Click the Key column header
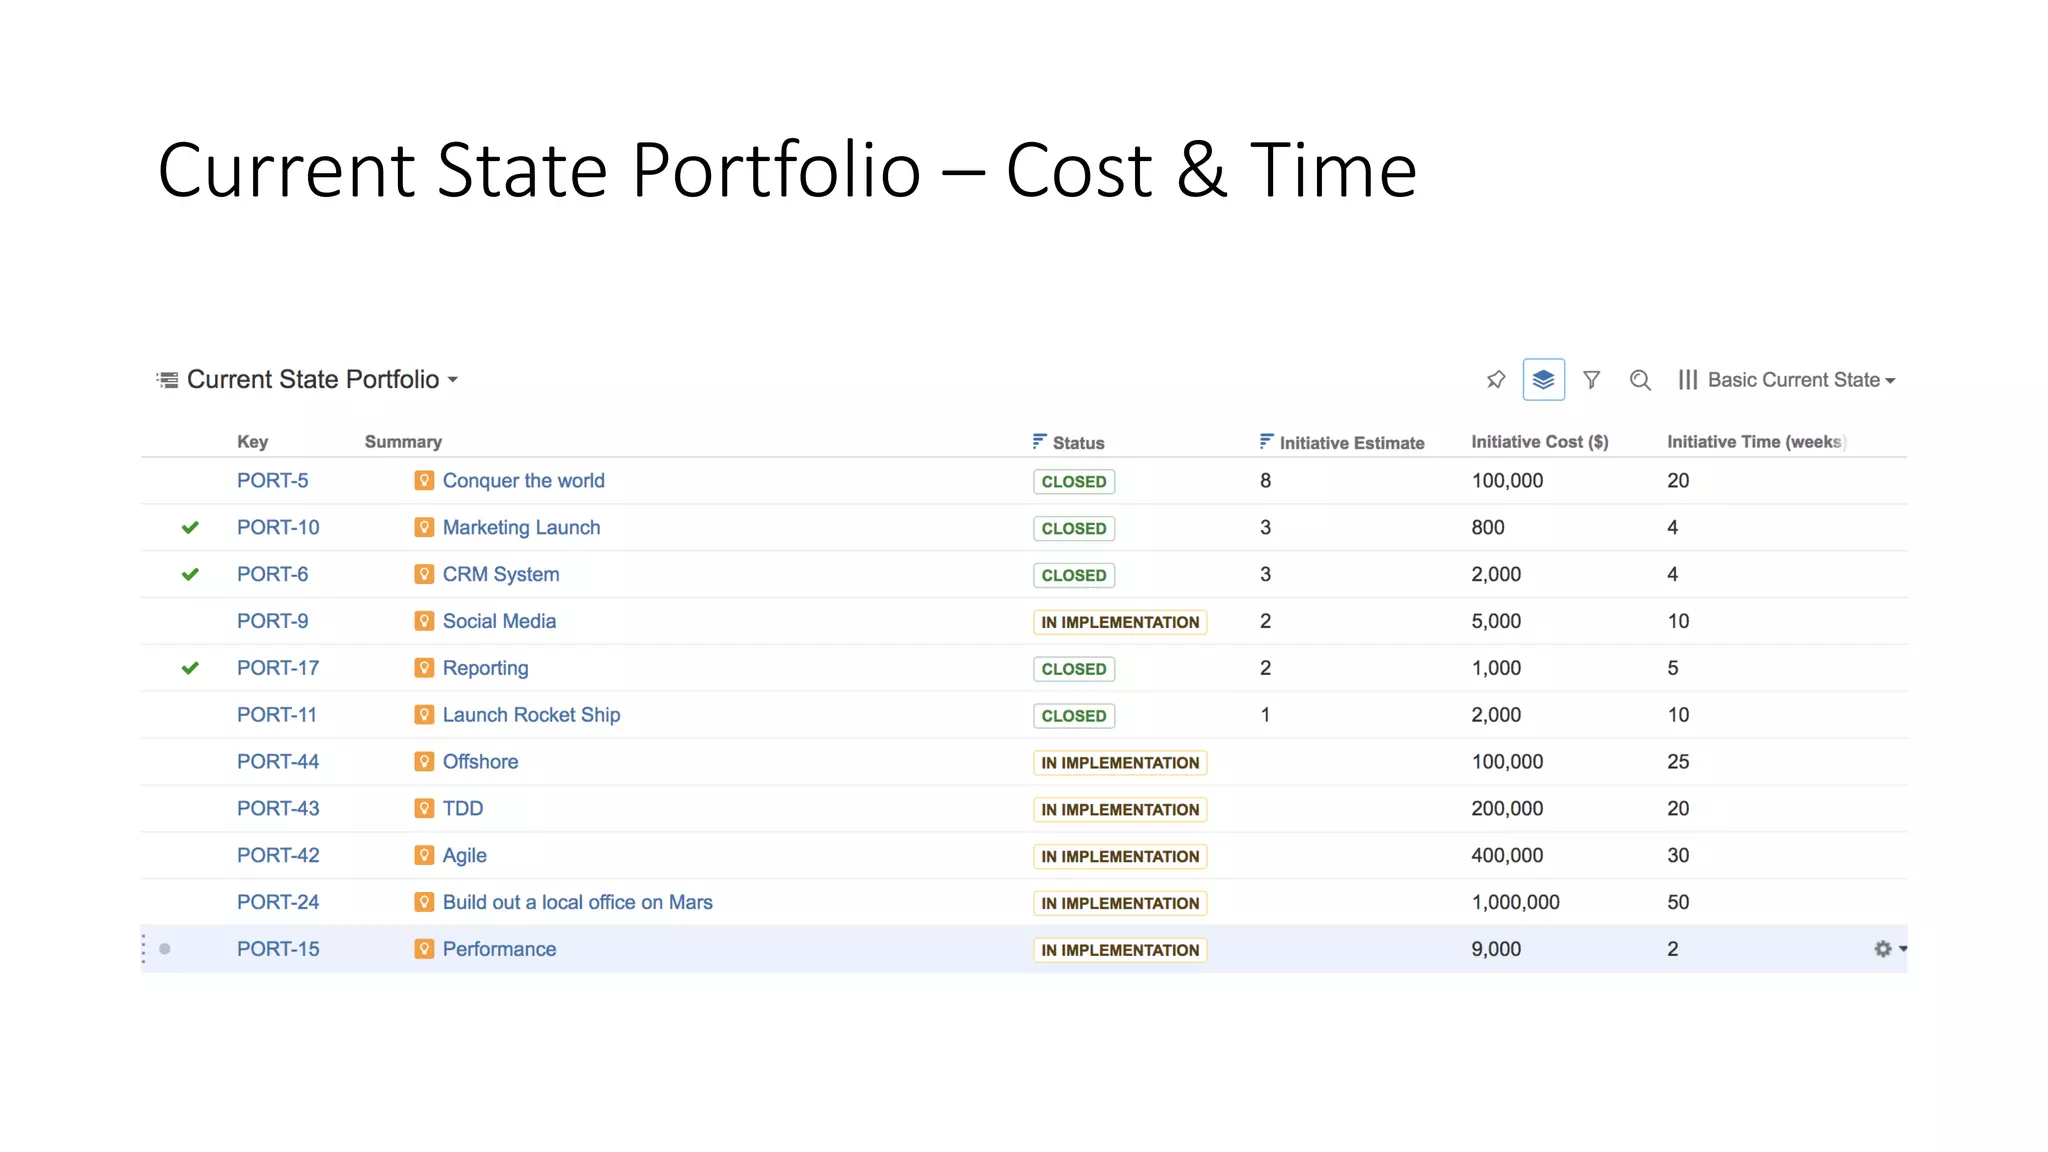Image resolution: width=2048 pixels, height=1152 pixels. (x=252, y=442)
